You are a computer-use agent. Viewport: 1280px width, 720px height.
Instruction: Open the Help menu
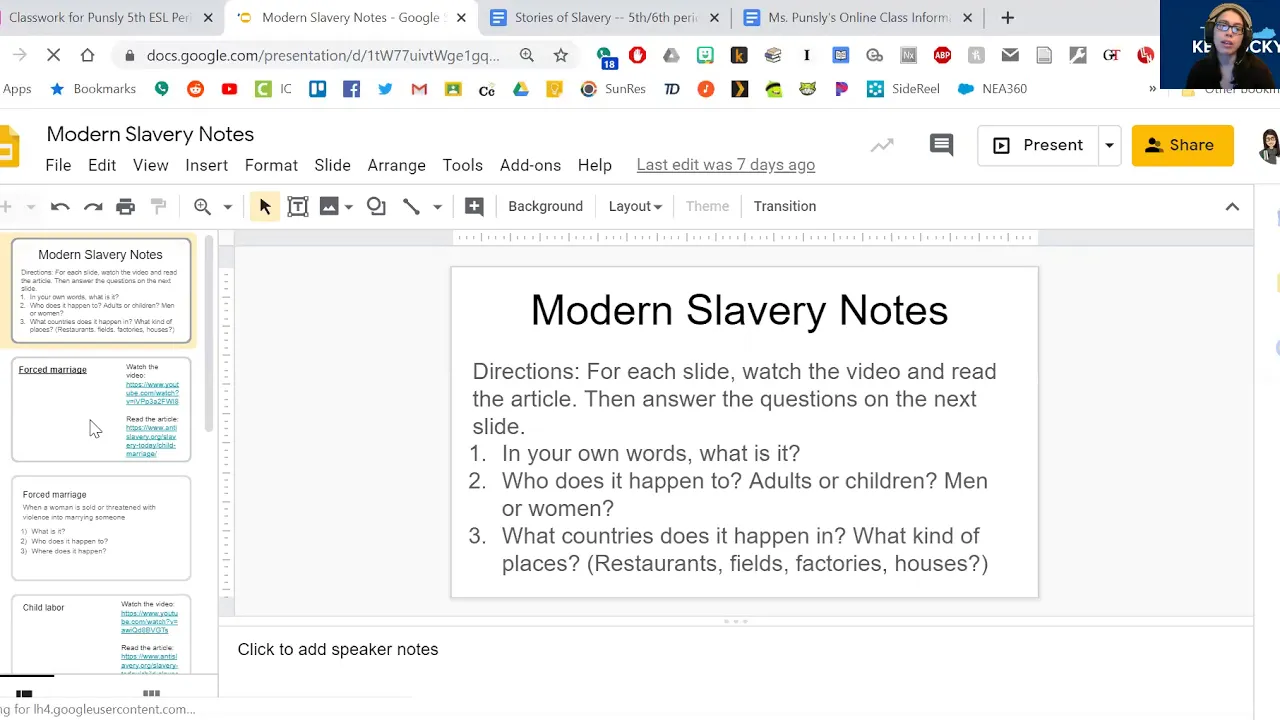coord(594,165)
